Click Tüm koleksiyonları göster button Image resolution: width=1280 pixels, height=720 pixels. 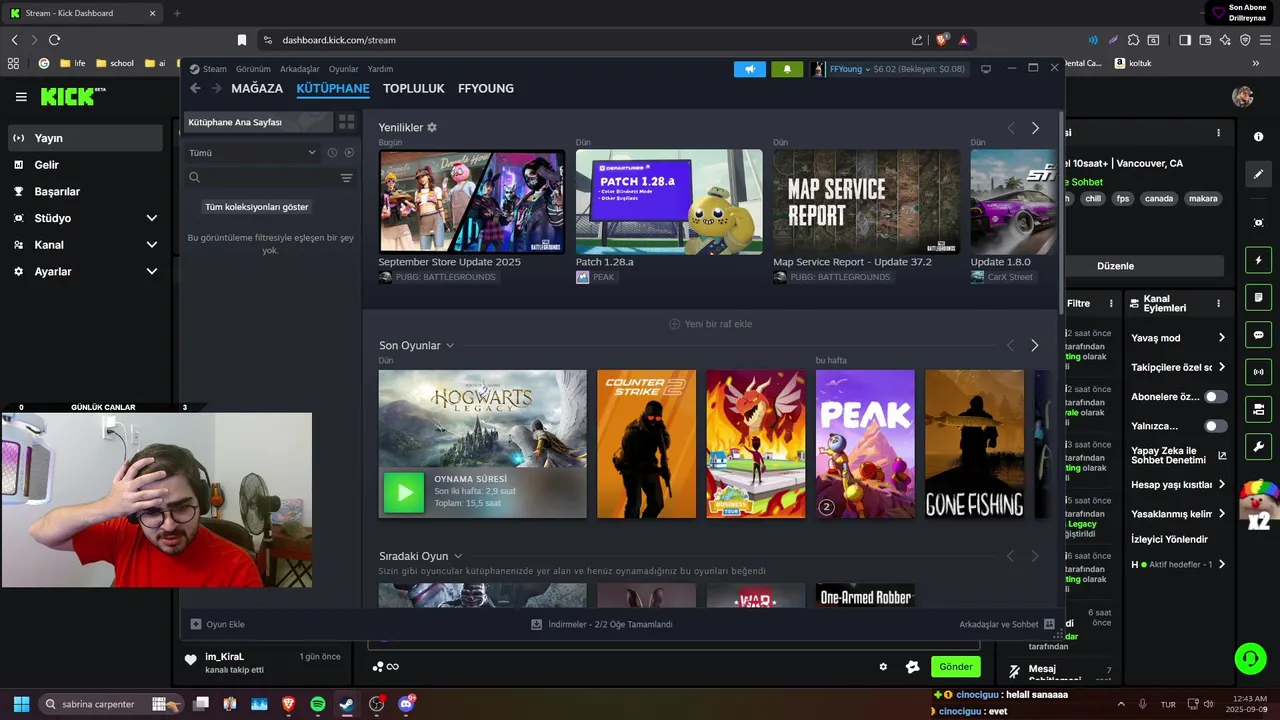[257, 207]
